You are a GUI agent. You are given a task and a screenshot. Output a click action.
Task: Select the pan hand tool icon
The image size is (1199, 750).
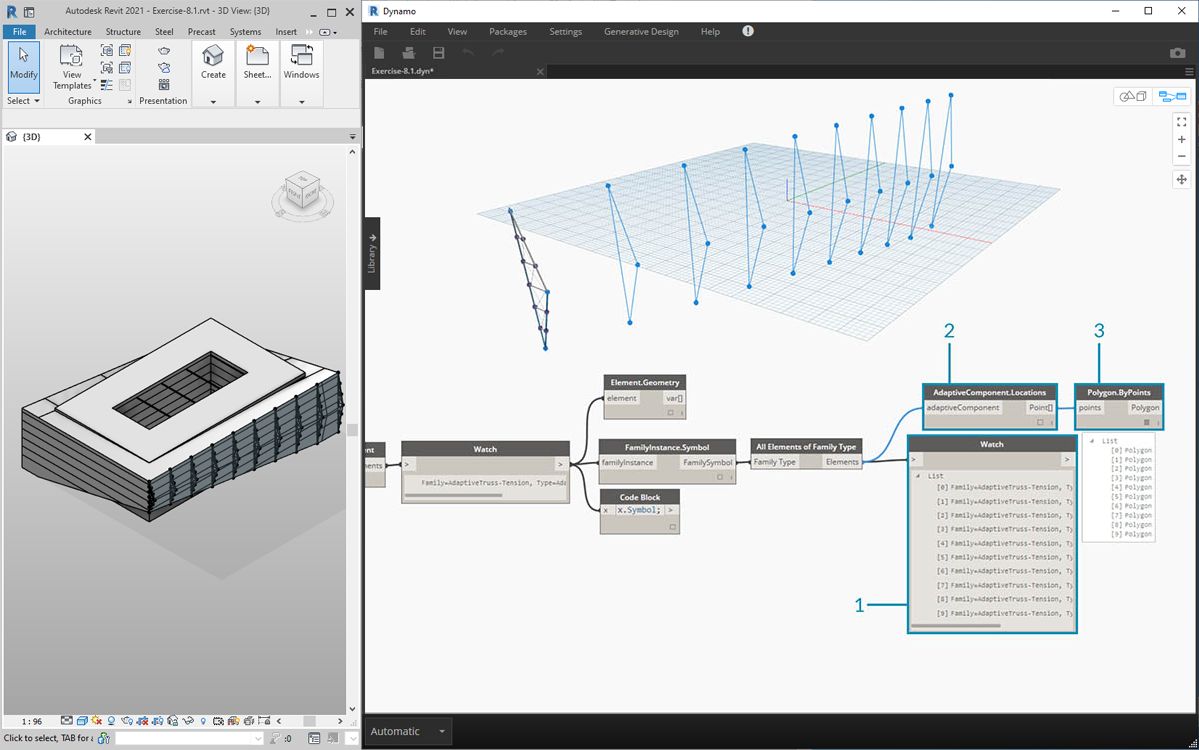pyautogui.click(x=1181, y=180)
